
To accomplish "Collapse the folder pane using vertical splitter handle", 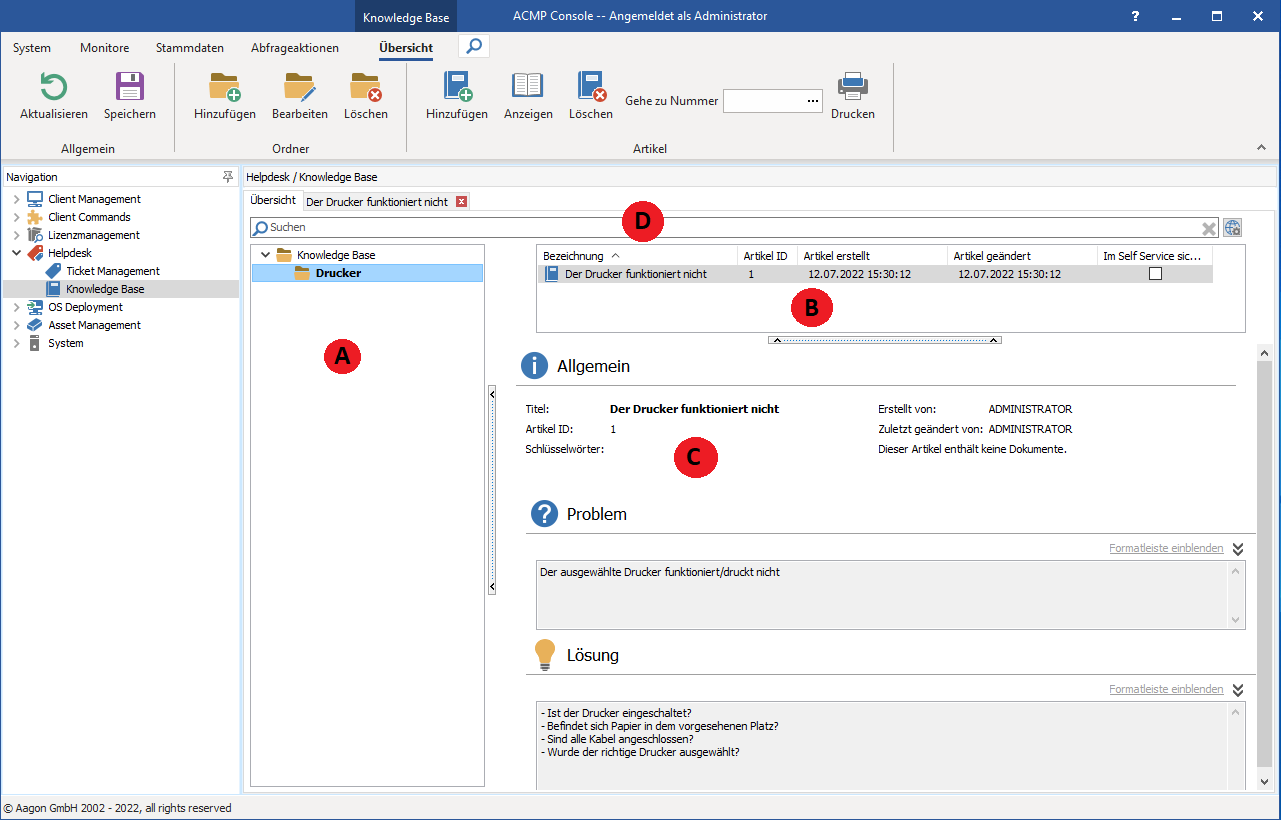I will pyautogui.click(x=492, y=490).
